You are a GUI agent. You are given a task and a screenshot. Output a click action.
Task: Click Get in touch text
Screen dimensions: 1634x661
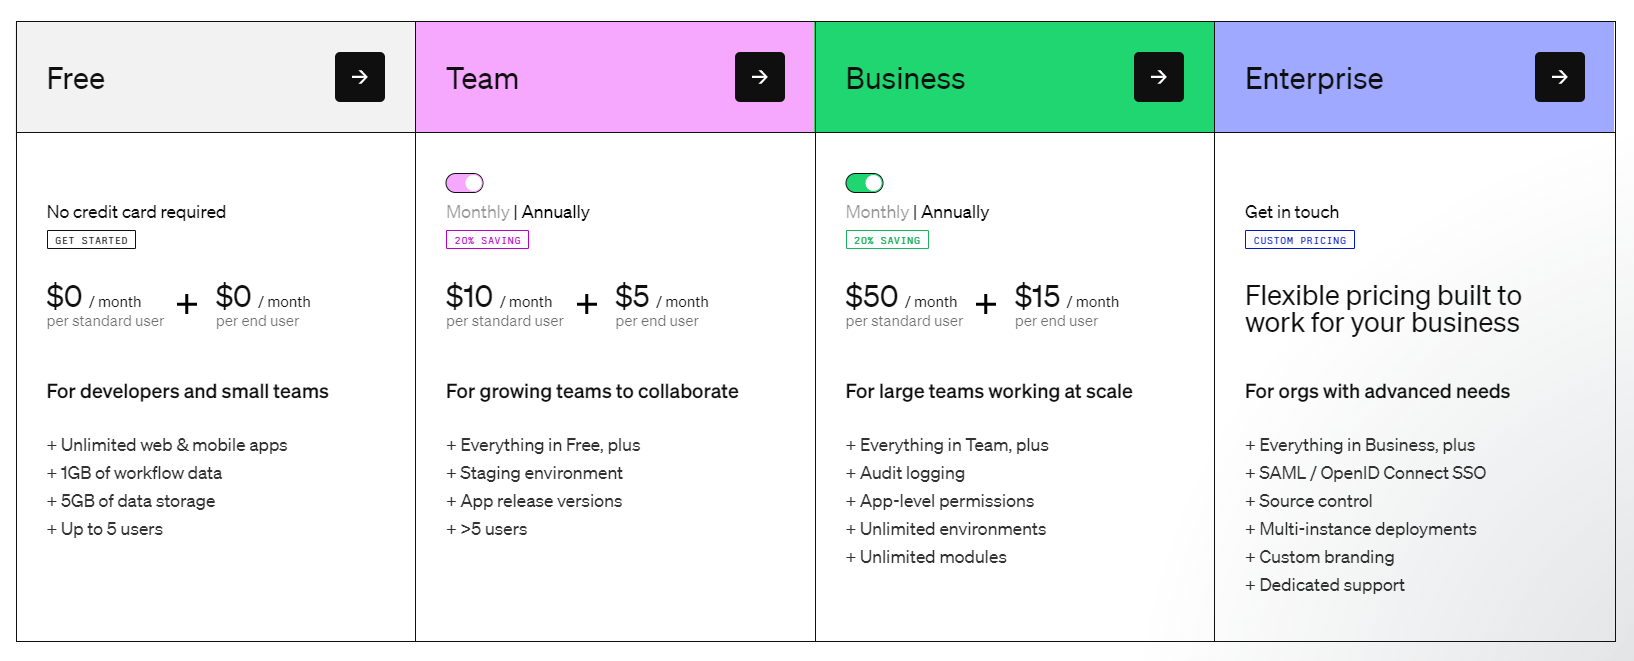[1292, 212]
